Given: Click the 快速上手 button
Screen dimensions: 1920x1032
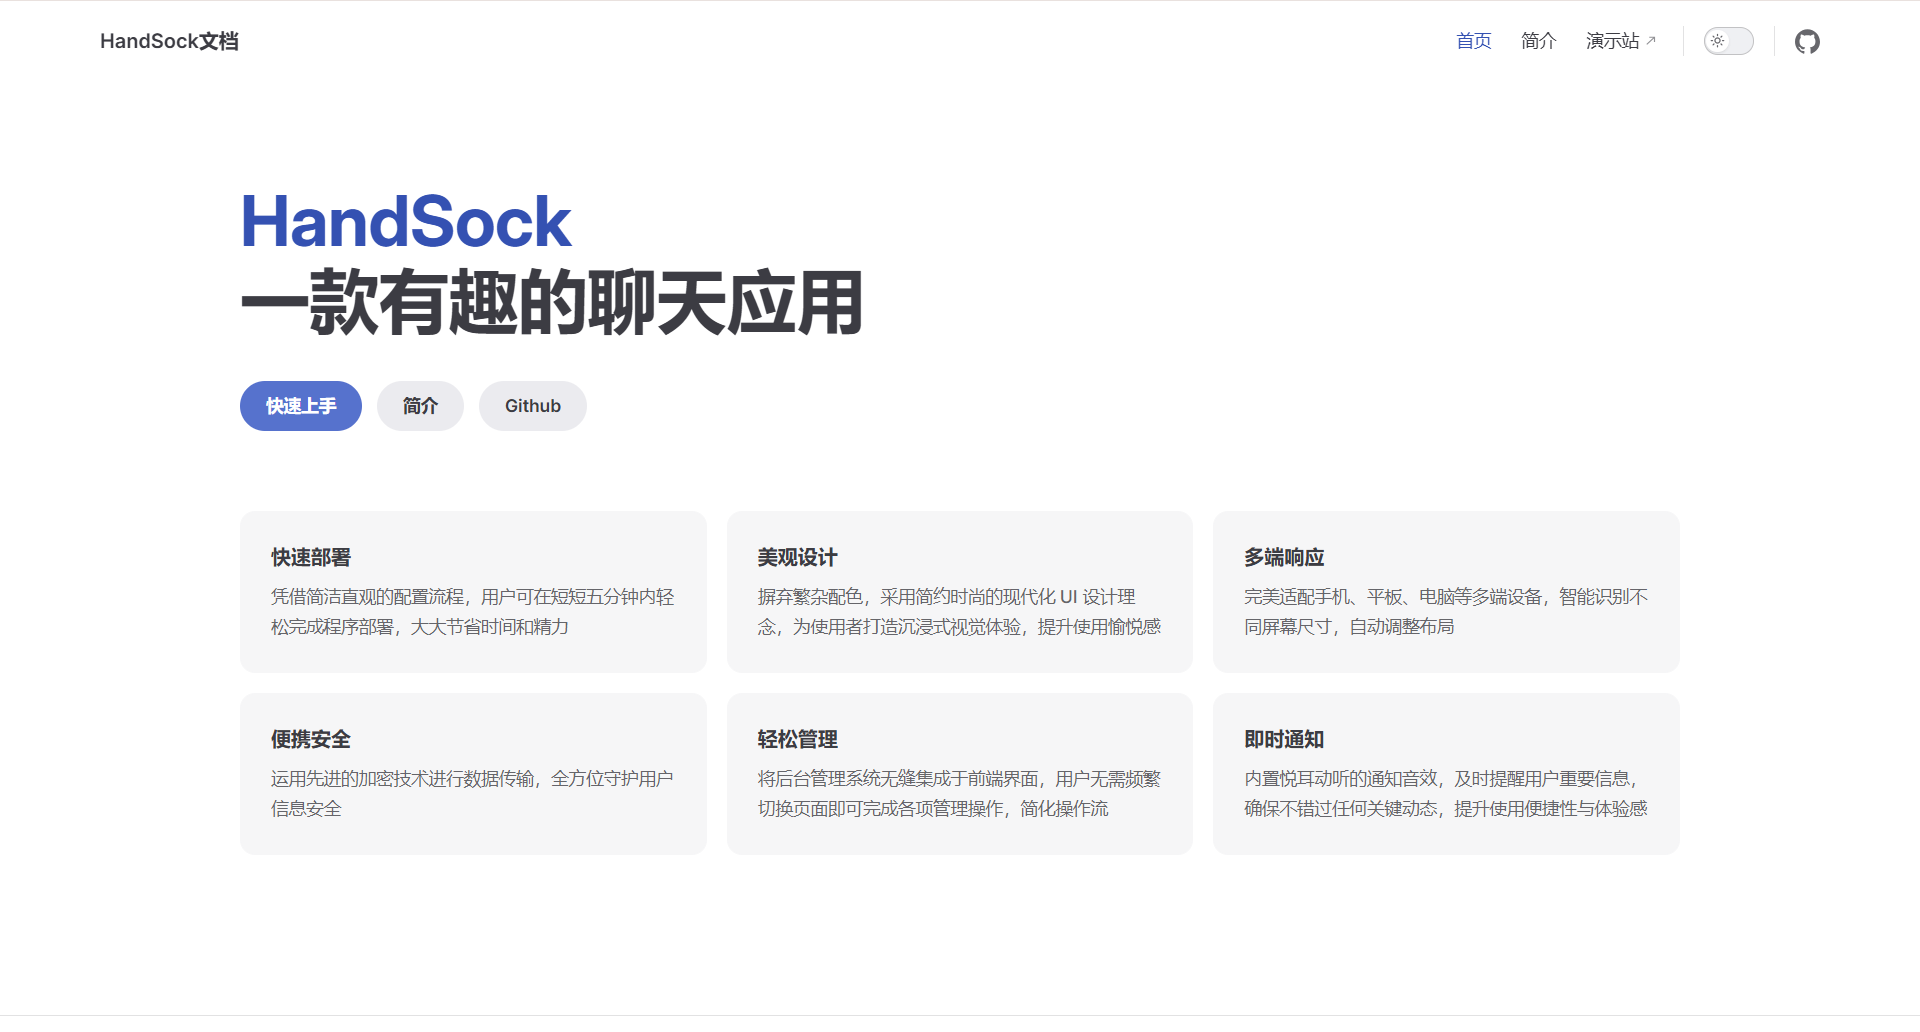Looking at the screenshot, I should click(x=301, y=406).
